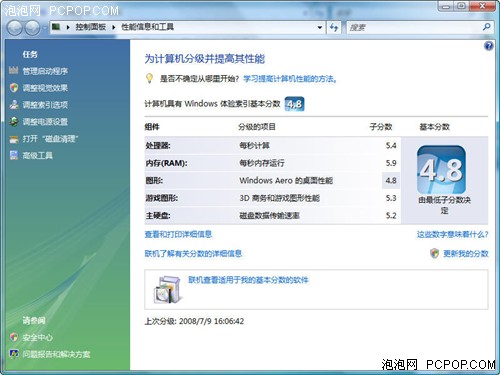This screenshot has height=375, width=500.
Task: Select the 处理器: row label
Action: (x=158, y=146)
